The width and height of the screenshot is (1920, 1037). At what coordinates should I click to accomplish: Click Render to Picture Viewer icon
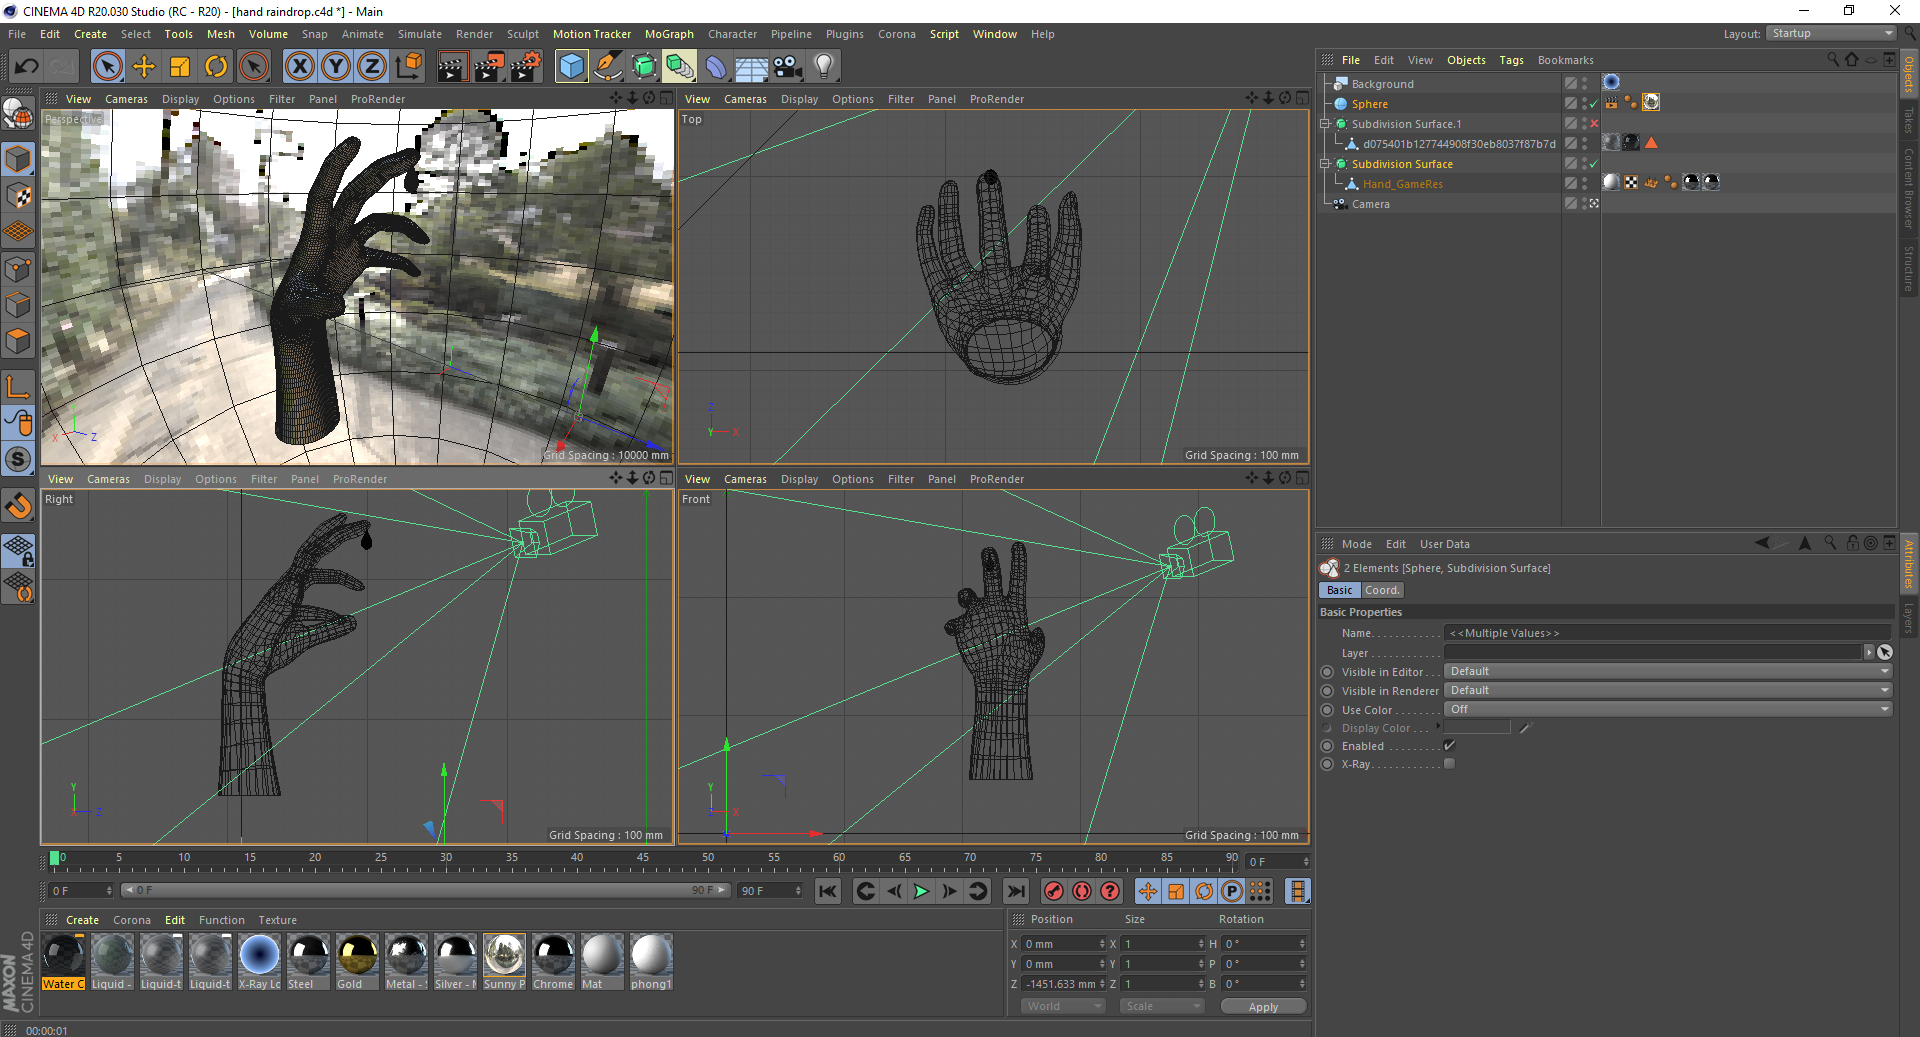pos(489,67)
